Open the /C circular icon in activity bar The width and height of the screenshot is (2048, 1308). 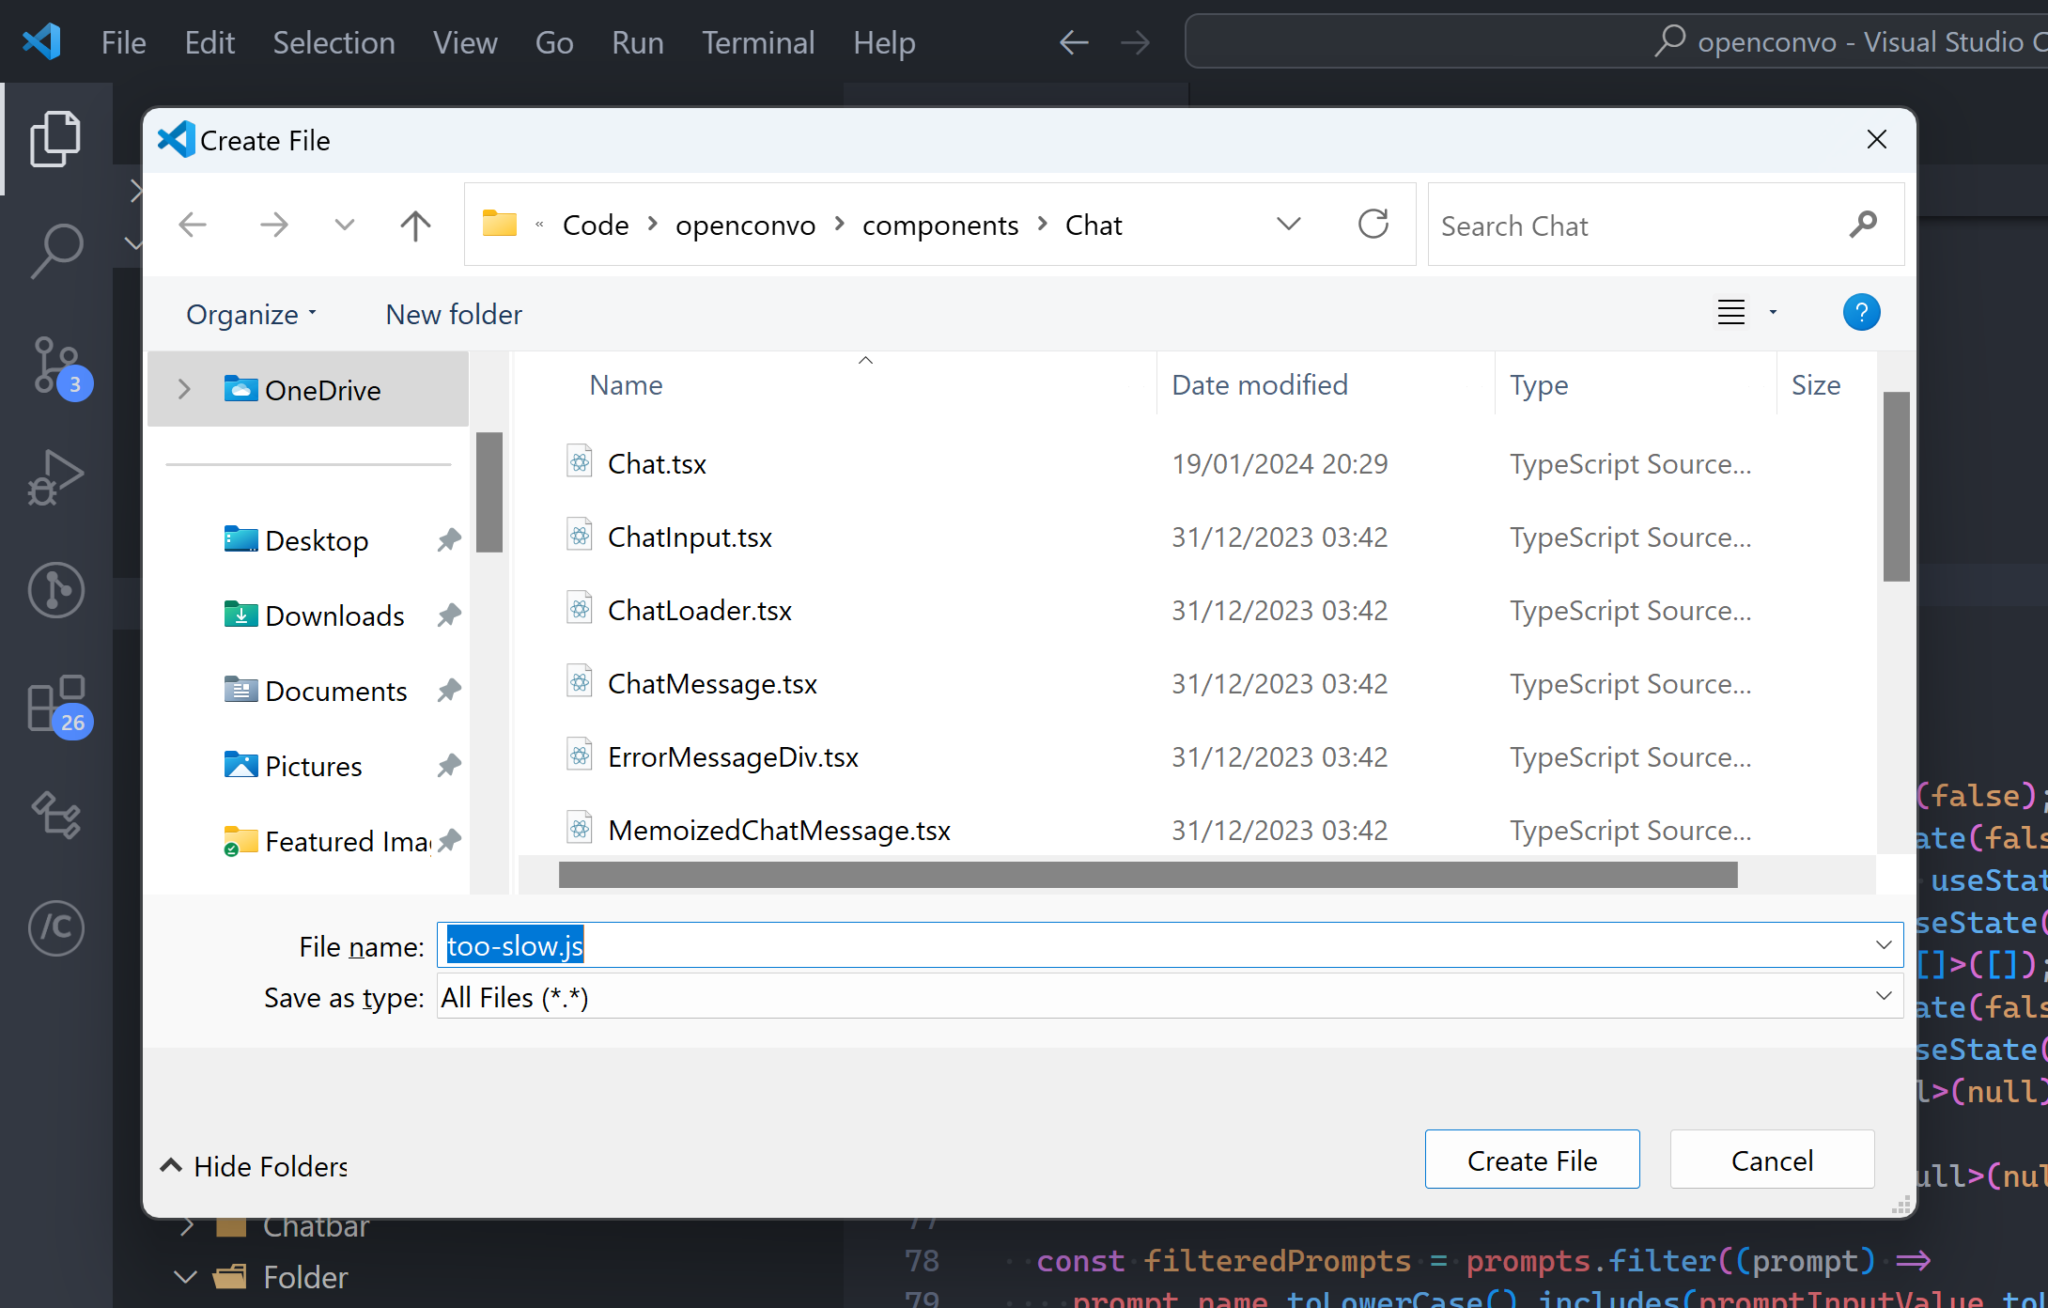pos(56,928)
